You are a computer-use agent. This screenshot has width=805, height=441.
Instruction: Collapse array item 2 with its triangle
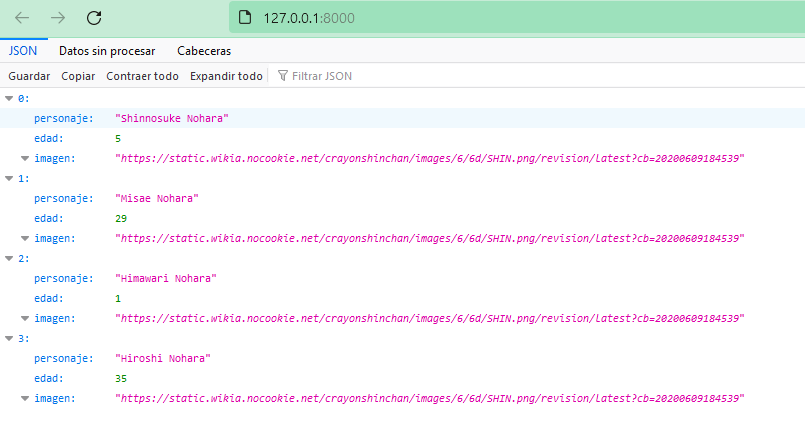point(9,258)
